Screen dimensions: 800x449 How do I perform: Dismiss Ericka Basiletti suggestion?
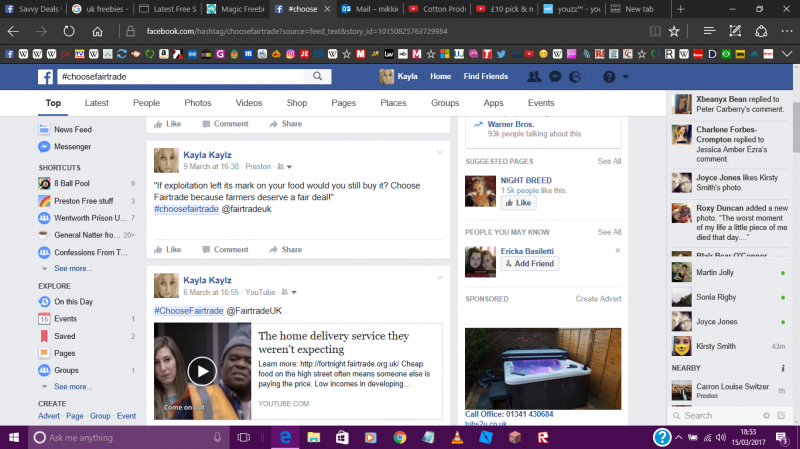click(617, 251)
